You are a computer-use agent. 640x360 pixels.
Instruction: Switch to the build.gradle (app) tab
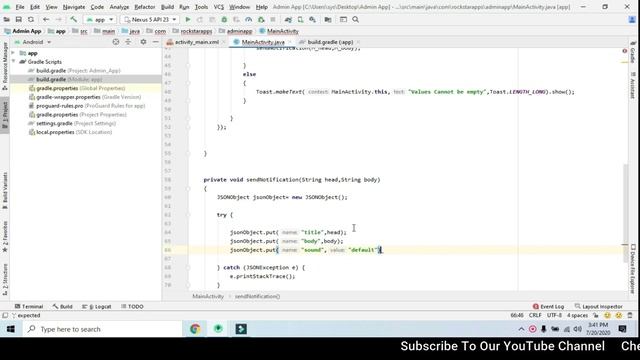(330, 42)
